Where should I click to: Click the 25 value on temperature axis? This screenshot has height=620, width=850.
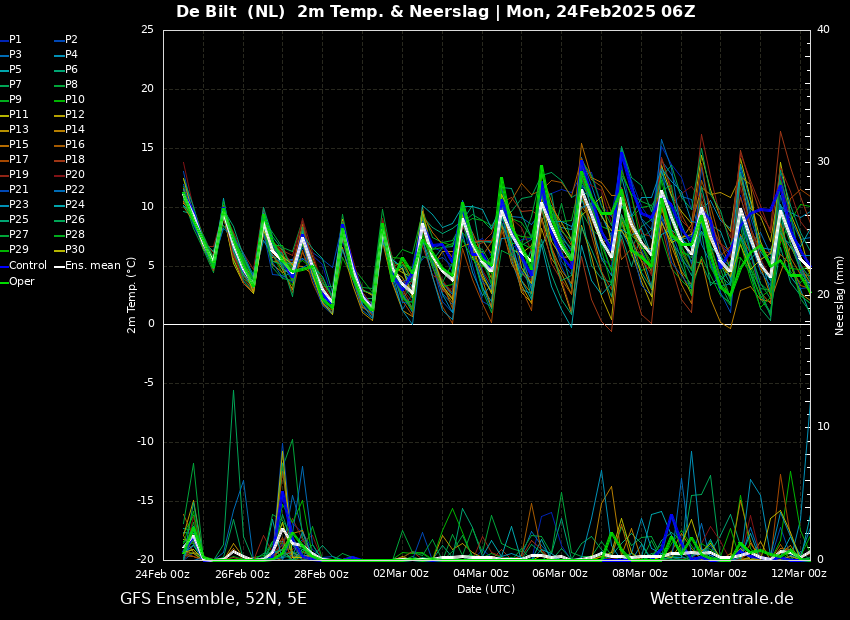click(147, 30)
